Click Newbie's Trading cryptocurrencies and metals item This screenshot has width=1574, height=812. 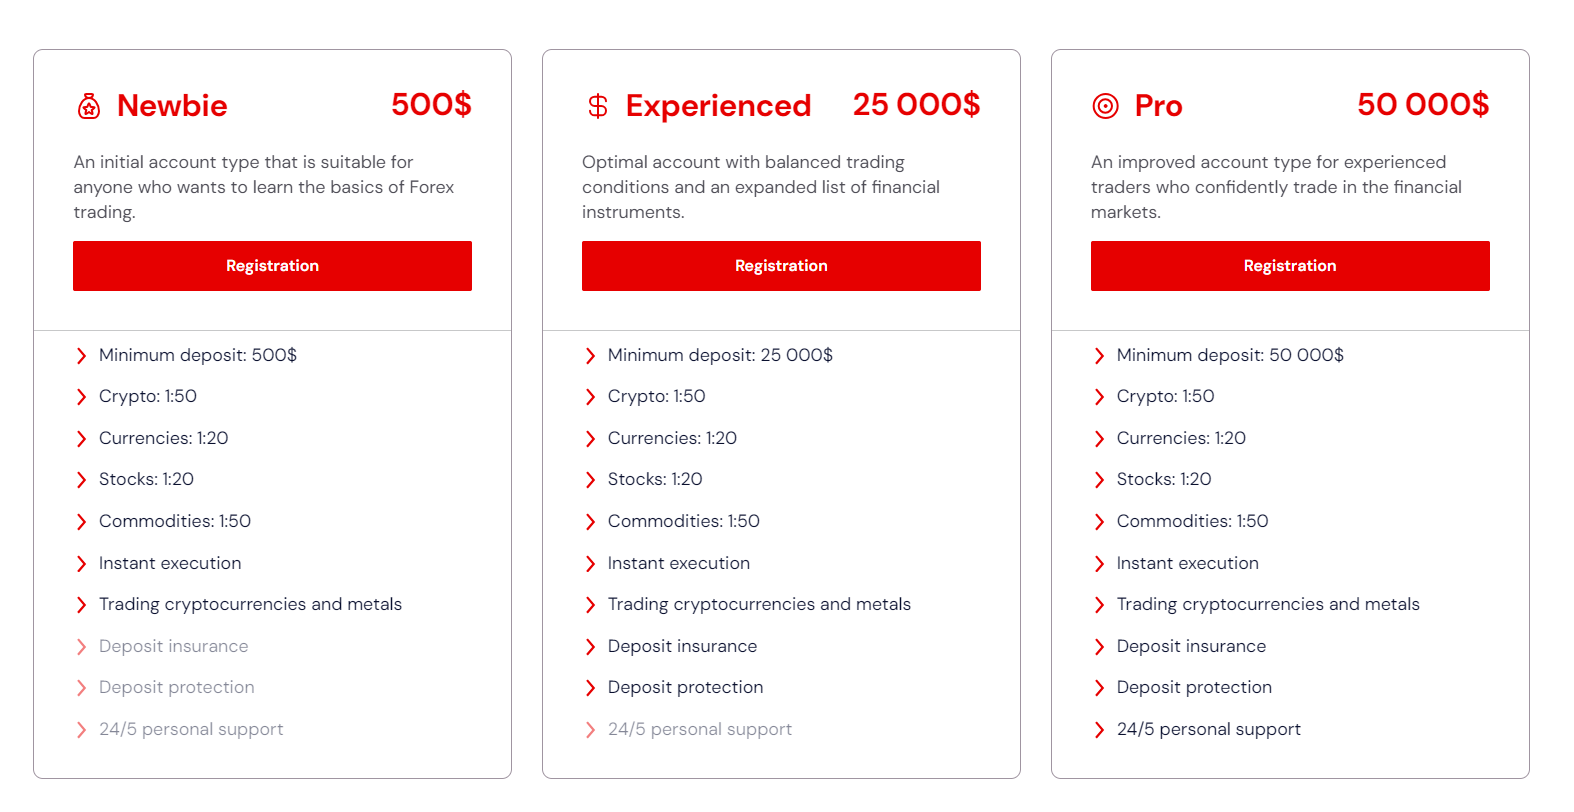click(250, 604)
